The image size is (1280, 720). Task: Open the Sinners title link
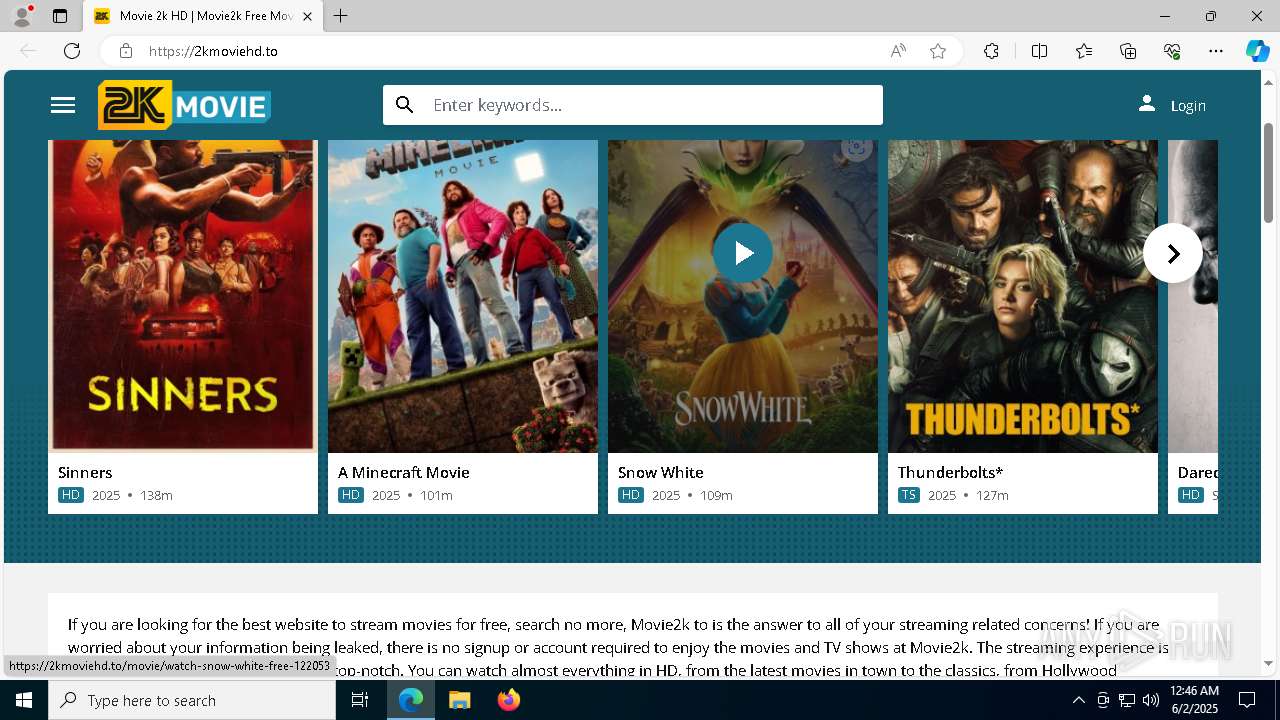[x=85, y=472]
